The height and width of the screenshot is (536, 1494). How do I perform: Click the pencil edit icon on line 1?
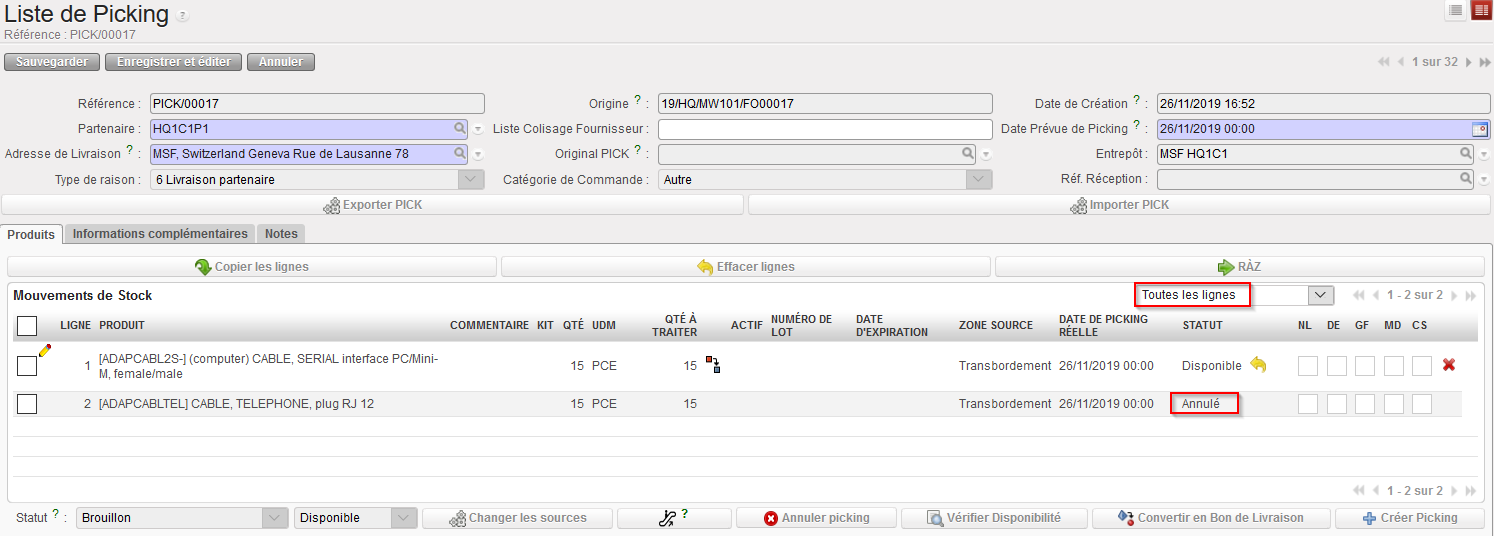[x=44, y=351]
